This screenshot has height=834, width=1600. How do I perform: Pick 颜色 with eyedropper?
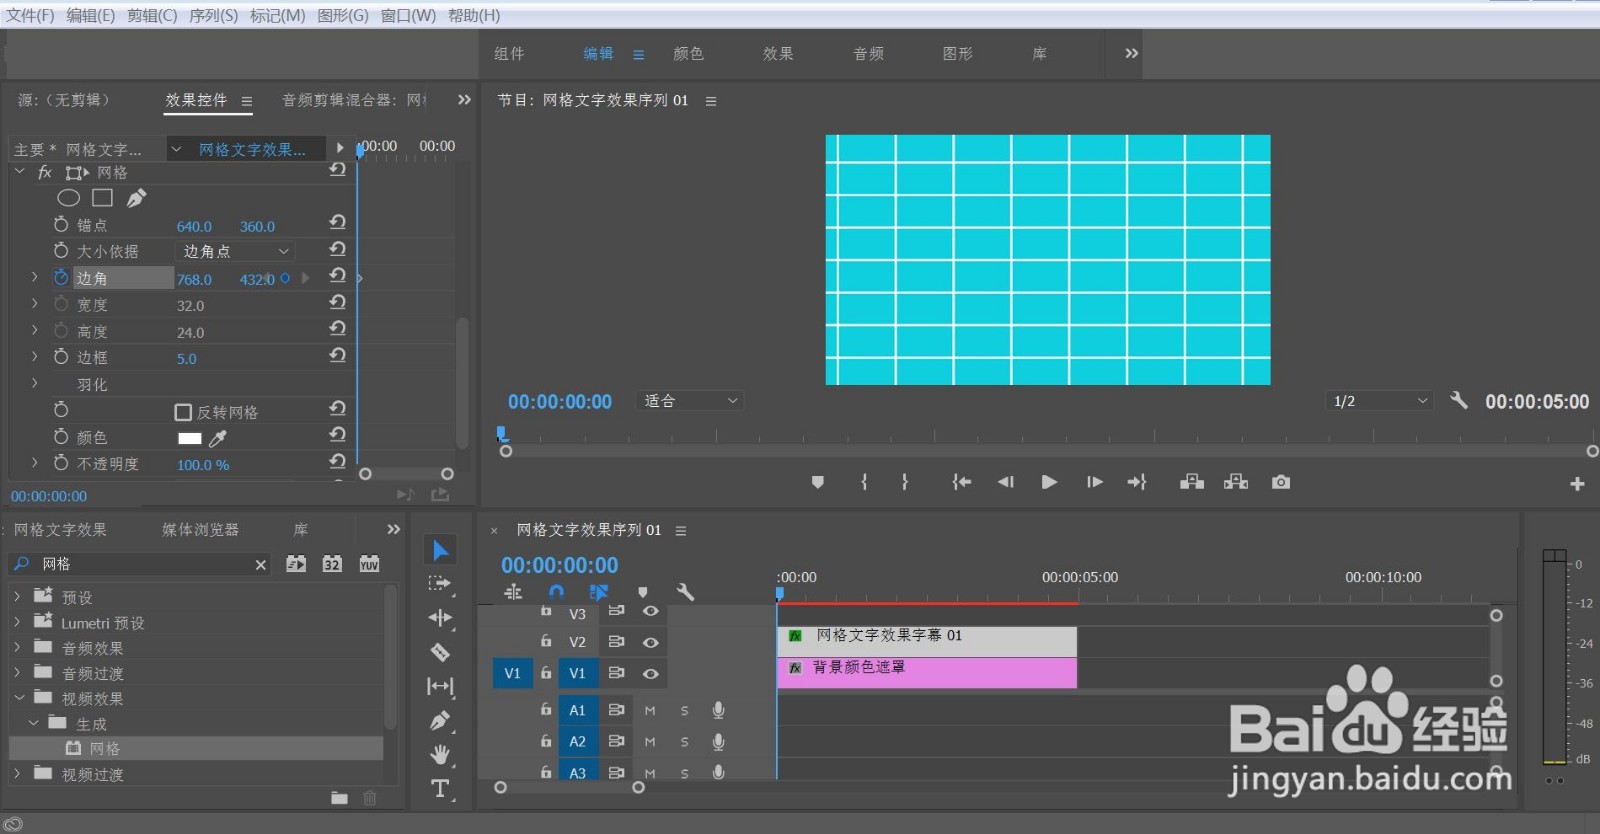click(218, 438)
